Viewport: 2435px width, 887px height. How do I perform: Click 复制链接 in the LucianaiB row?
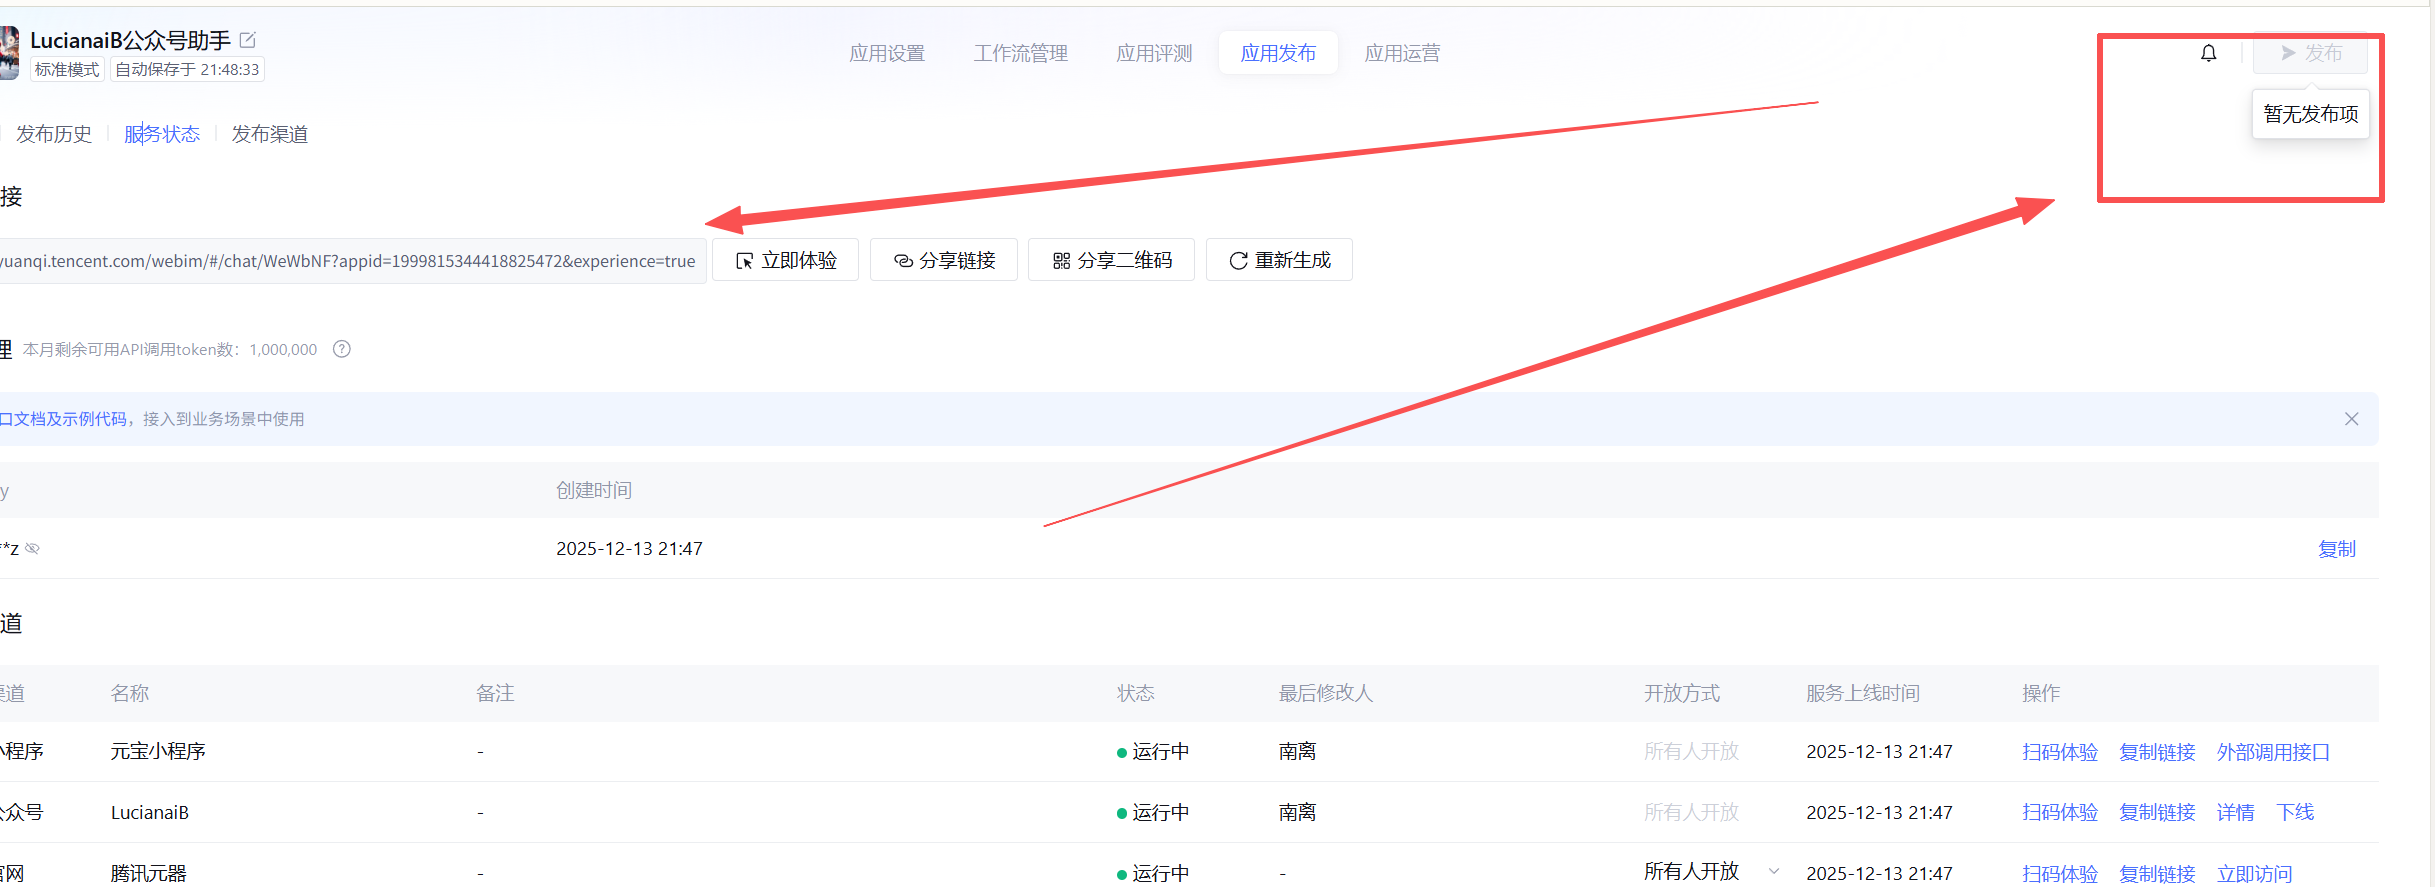click(x=2157, y=812)
